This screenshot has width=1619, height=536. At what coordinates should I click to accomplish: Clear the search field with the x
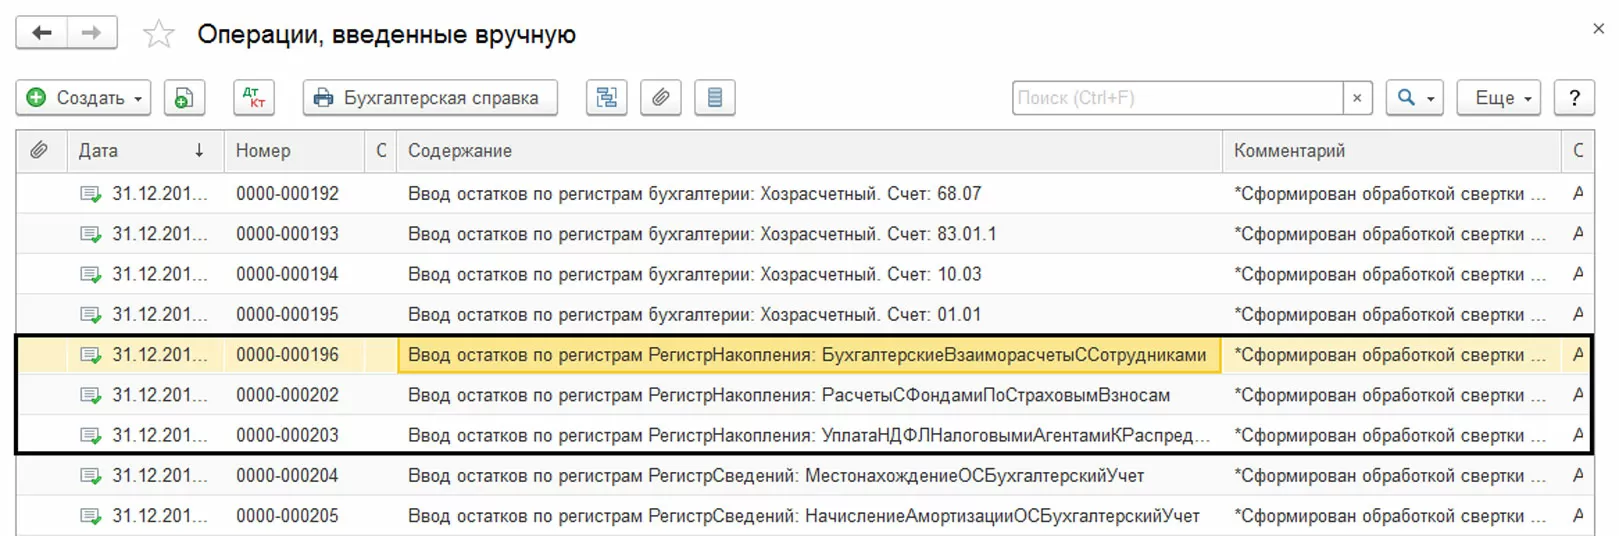[1357, 98]
